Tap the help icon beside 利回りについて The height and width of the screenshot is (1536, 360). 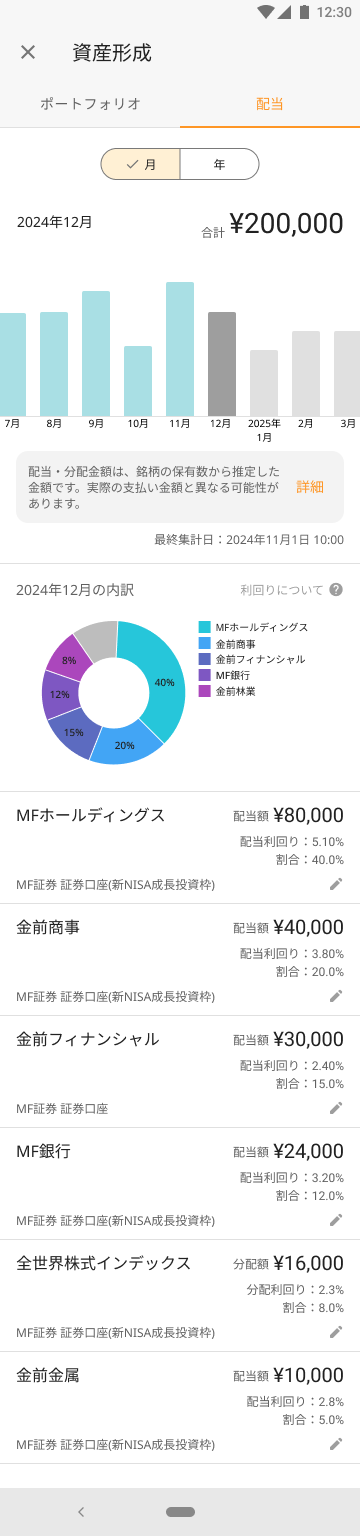tap(336, 590)
